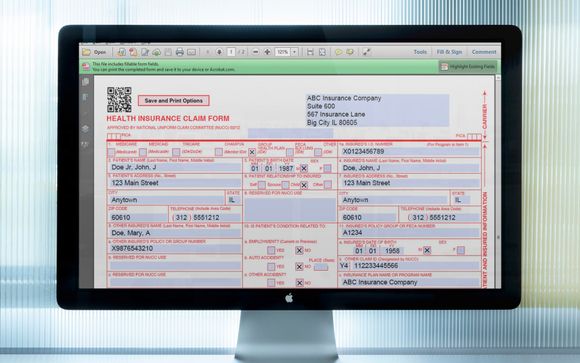Screen dimensions: 580x363
Task: Open the layers icon in the left sidebar
Action: click(85, 128)
